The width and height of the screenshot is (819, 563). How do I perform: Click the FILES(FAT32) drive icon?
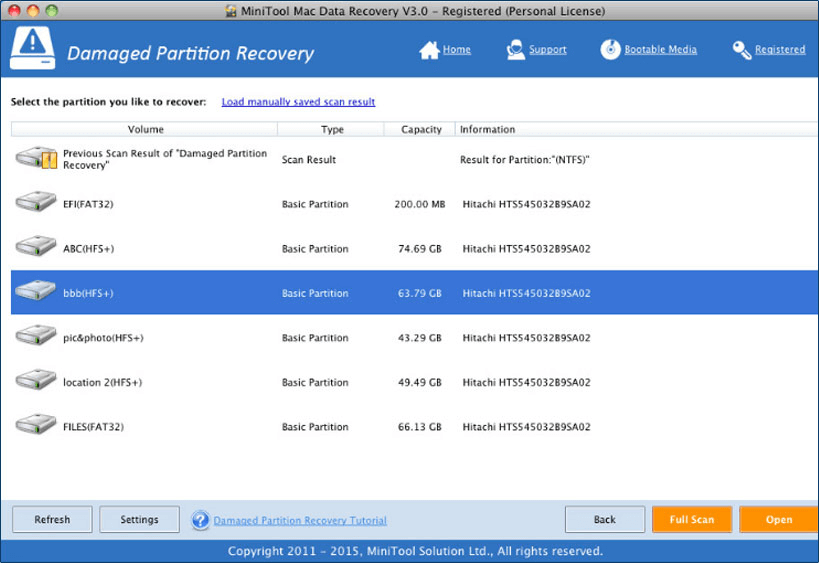click(36, 424)
